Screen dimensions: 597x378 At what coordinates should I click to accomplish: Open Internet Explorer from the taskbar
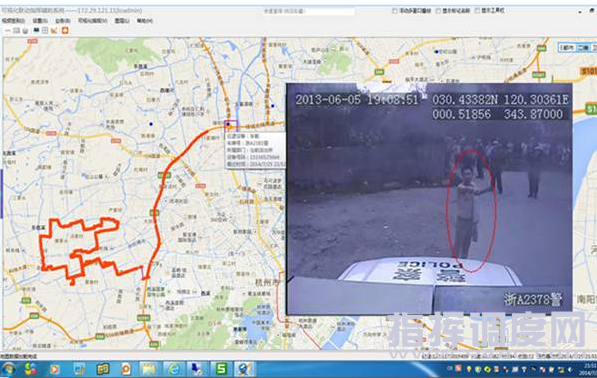coord(174,369)
